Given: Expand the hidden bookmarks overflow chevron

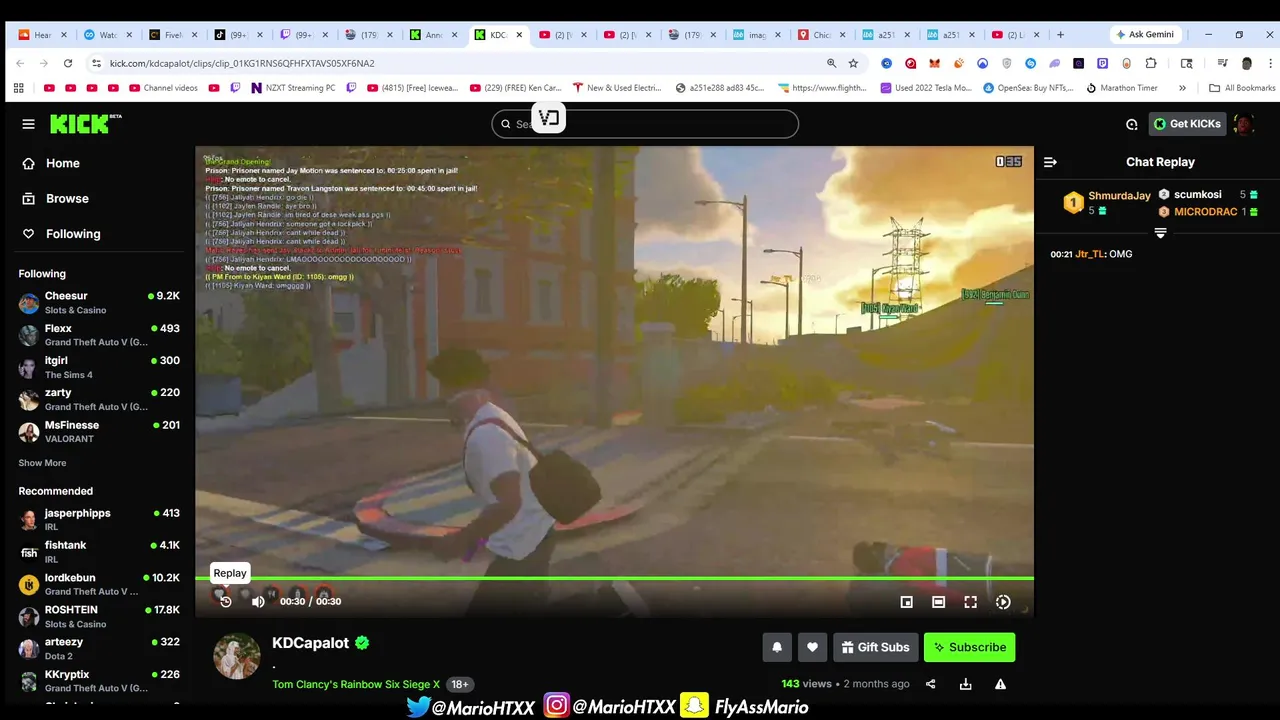Looking at the screenshot, I should pyautogui.click(x=1182, y=88).
